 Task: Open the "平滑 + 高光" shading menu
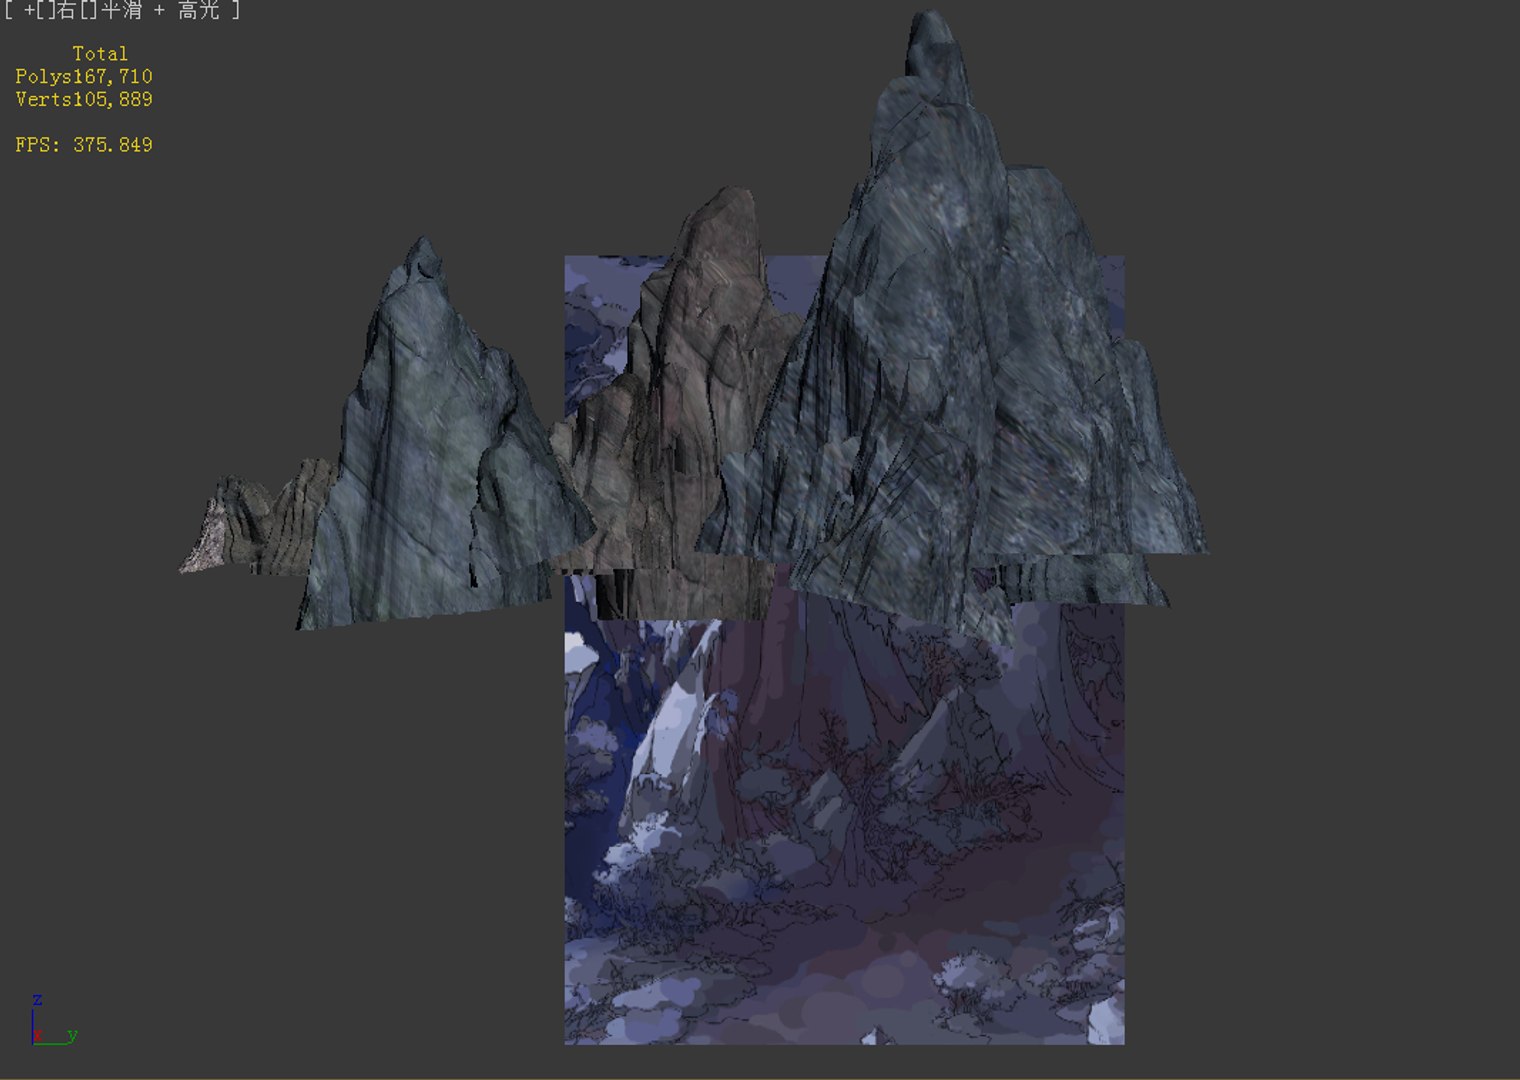(x=160, y=11)
